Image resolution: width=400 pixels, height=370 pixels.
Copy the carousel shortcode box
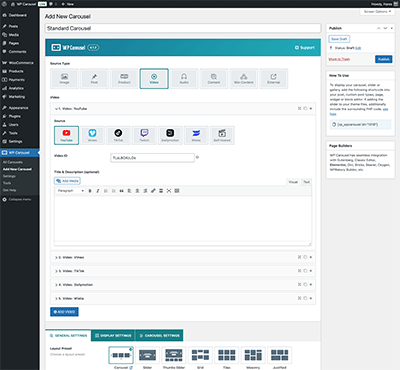pyautogui.click(x=360, y=124)
